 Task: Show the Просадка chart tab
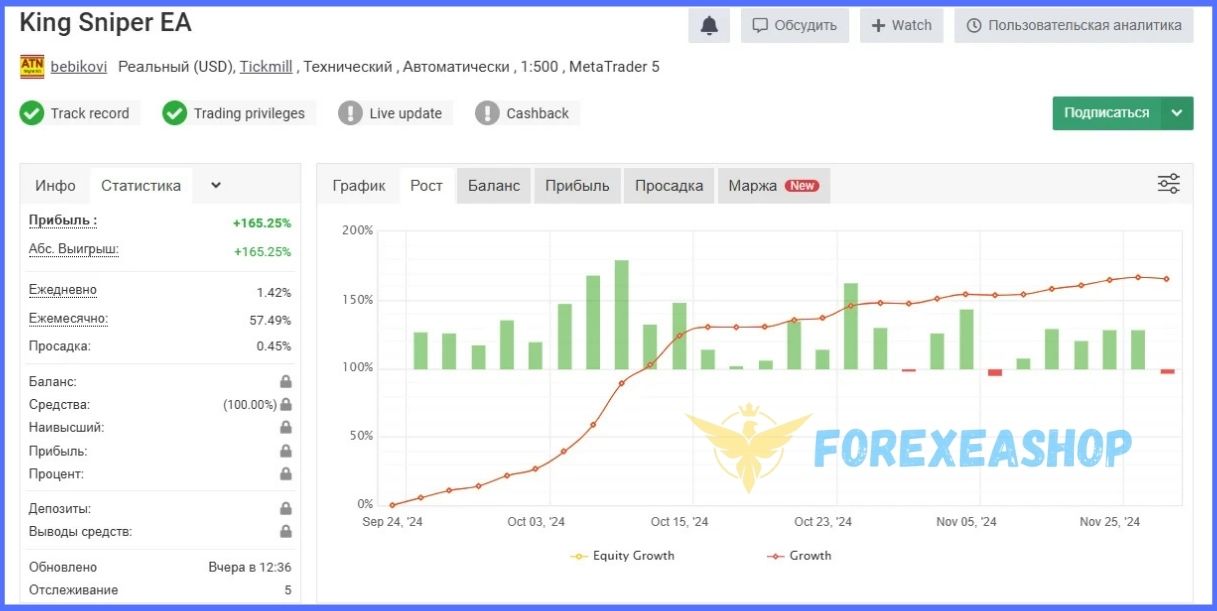point(669,186)
